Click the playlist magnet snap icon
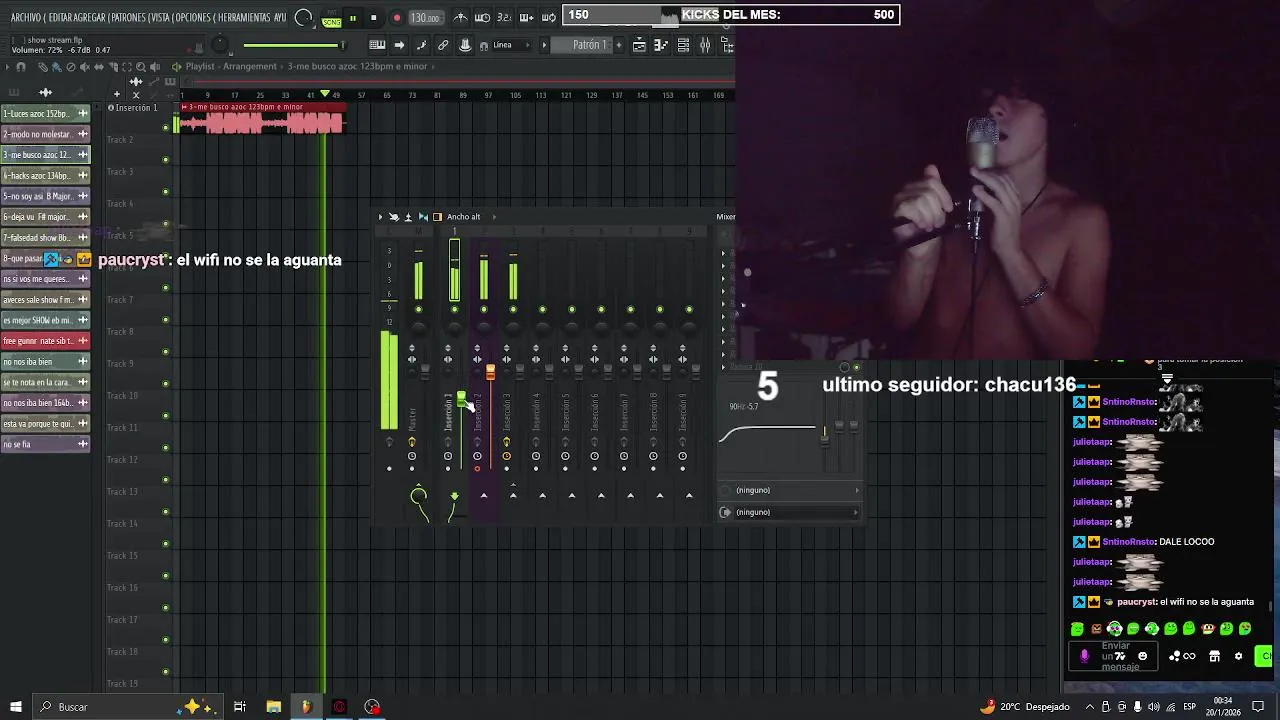The image size is (1280, 720). tap(21, 67)
